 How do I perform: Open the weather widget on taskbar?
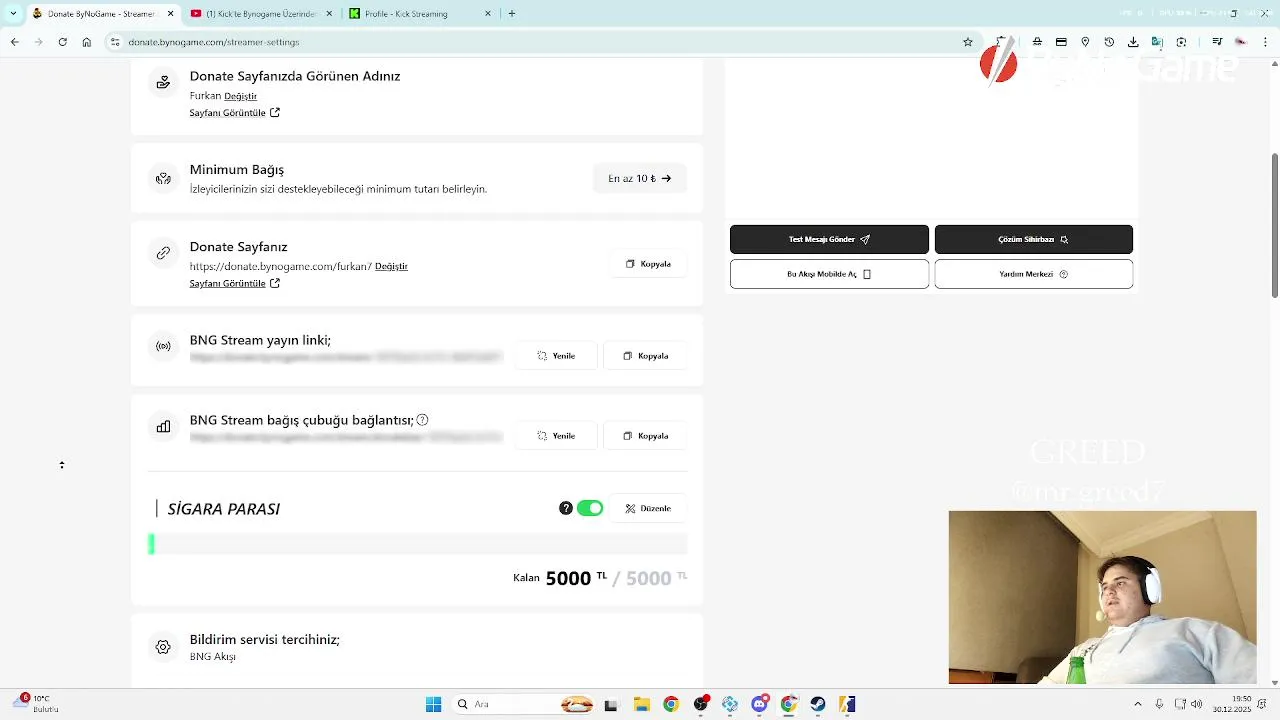38,703
